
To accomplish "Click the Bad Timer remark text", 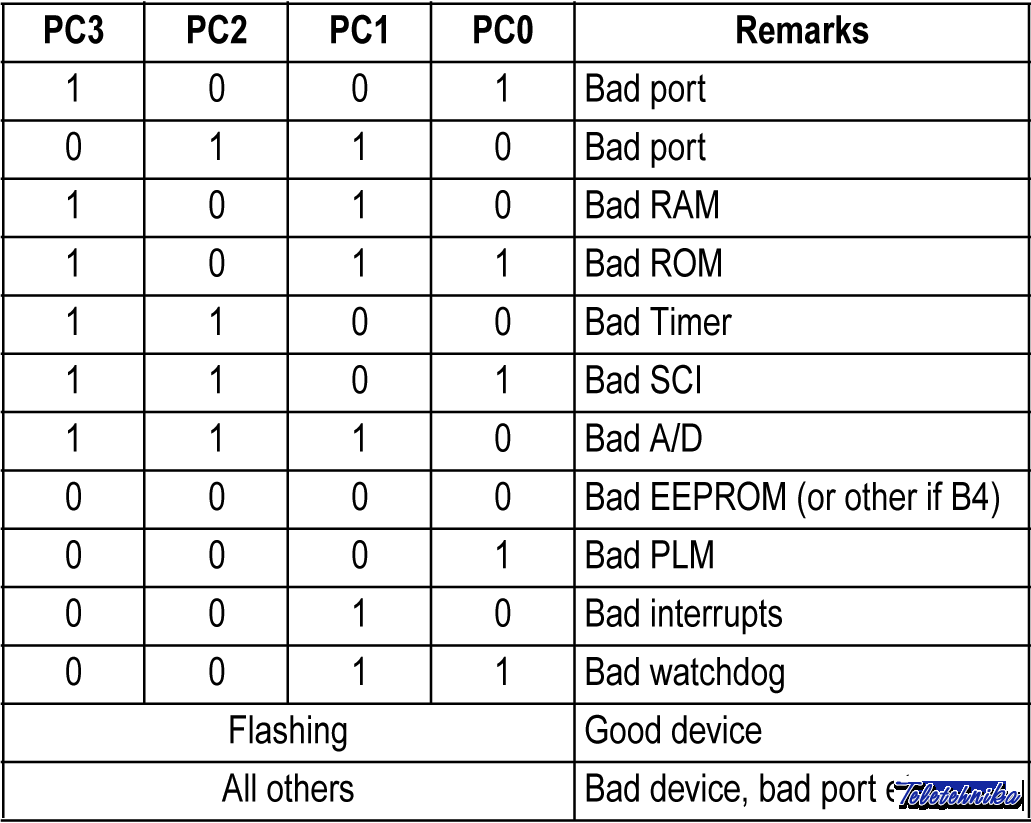I will 658,322.
